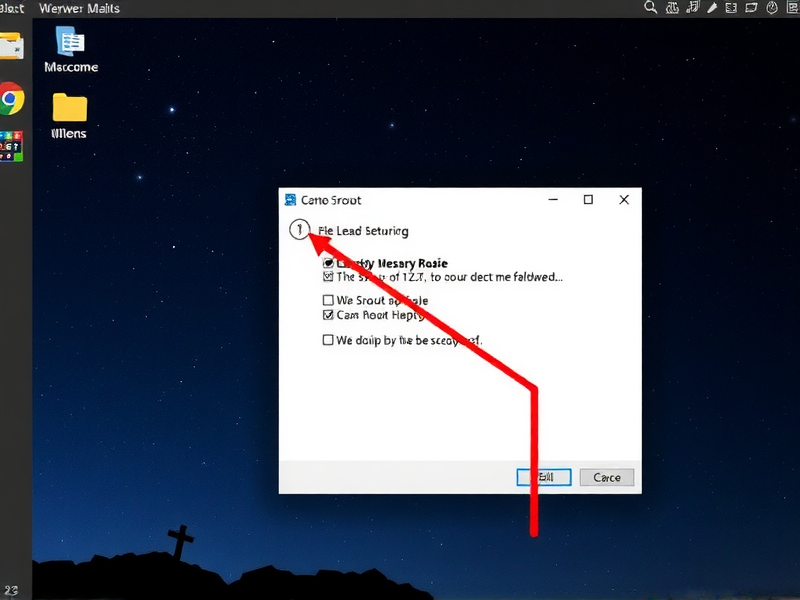The image size is (800, 600).
Task: Open the Marcome desktop document icon
Action: [x=71, y=42]
